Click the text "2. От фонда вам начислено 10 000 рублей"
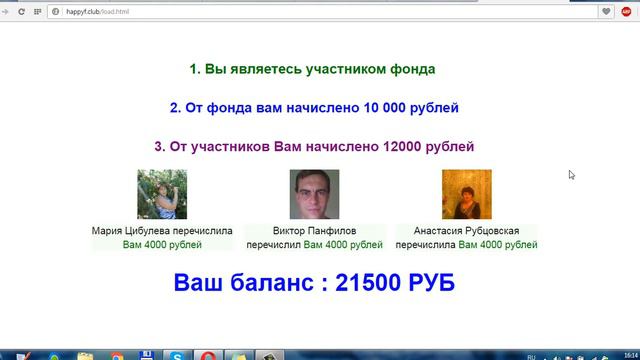The image size is (640, 360). [314, 108]
